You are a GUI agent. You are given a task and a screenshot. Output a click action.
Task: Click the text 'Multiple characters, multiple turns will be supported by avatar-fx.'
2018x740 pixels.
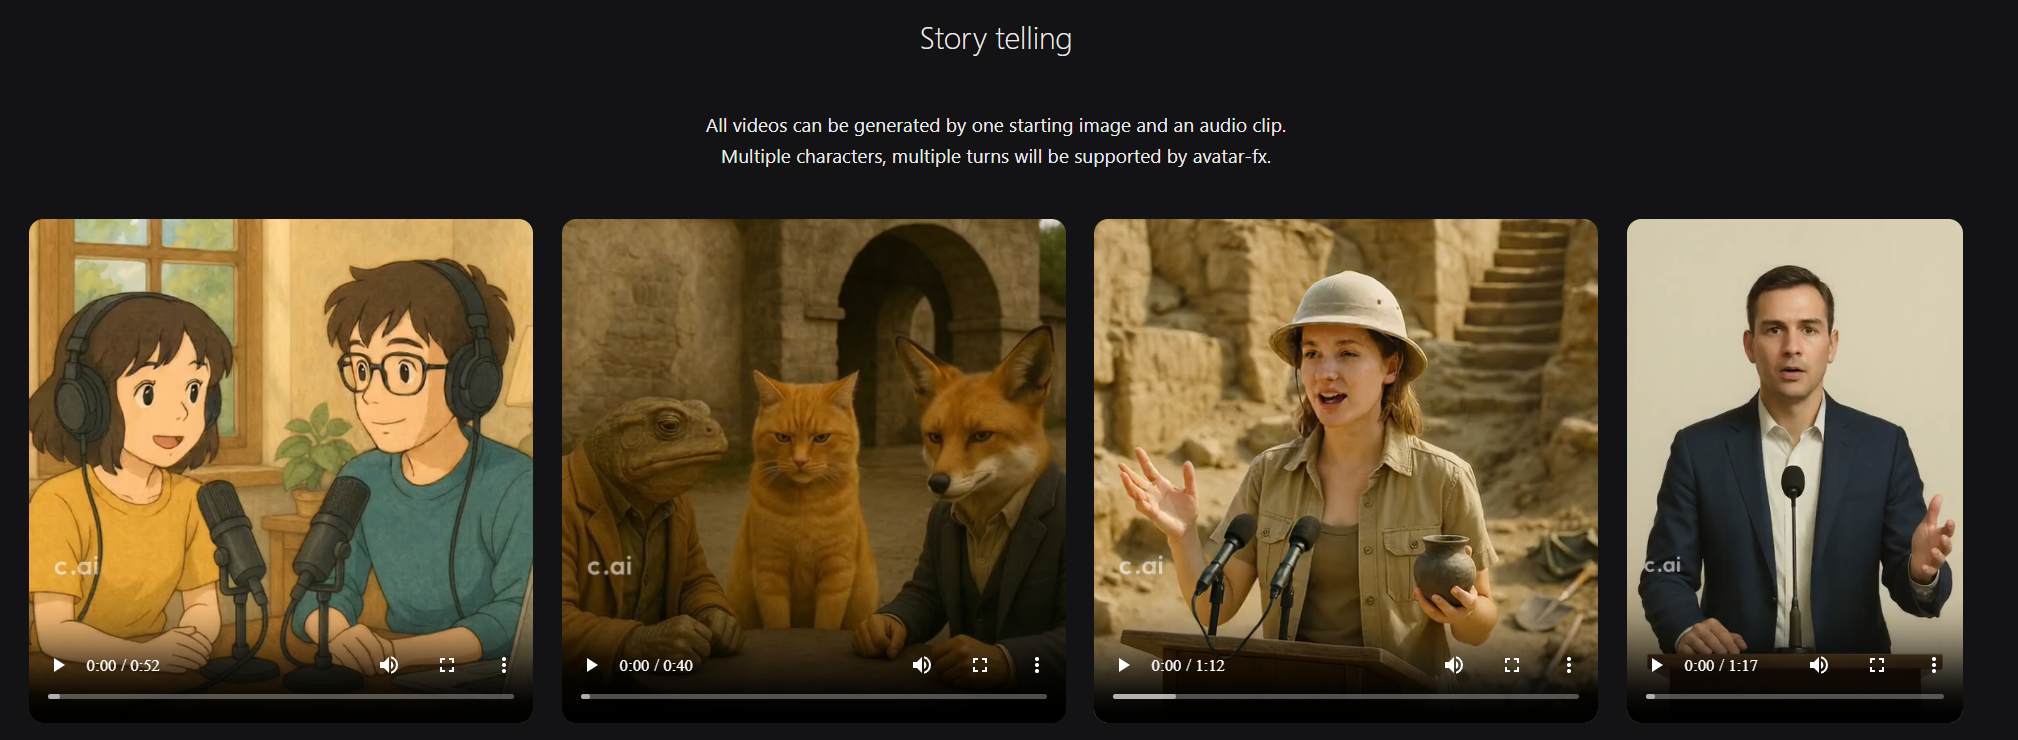(x=996, y=156)
